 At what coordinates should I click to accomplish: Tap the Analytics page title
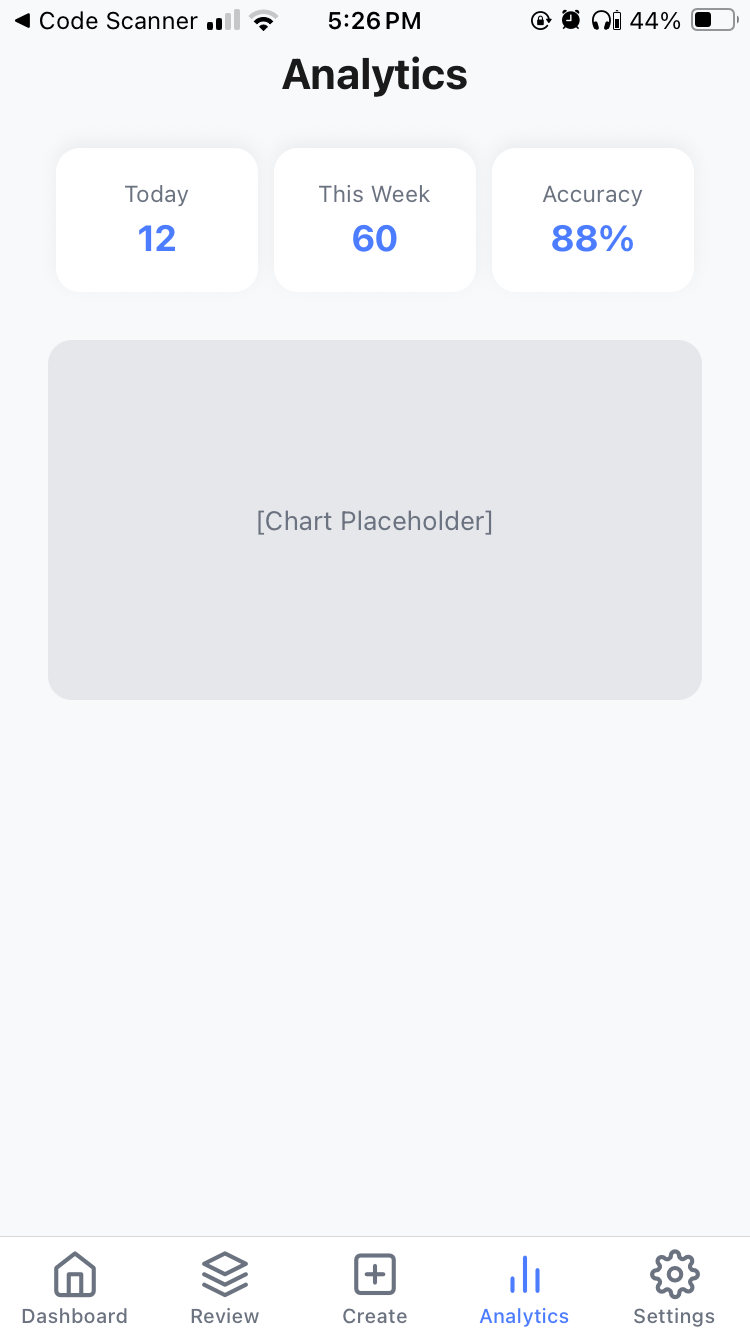pyautogui.click(x=375, y=75)
